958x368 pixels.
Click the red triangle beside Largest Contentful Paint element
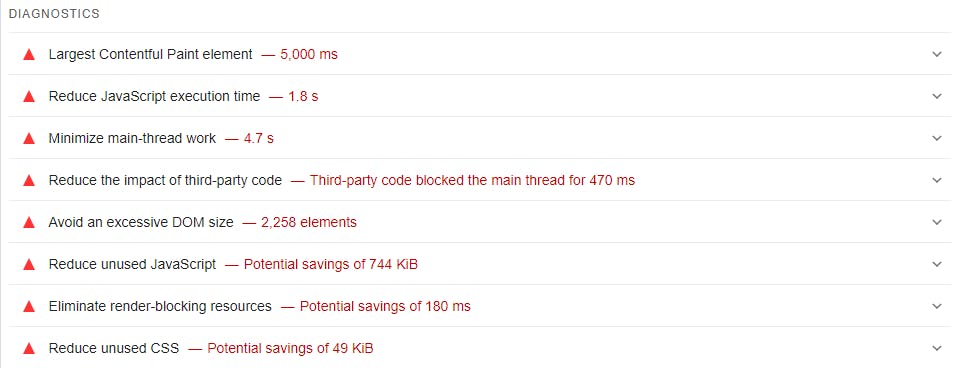pyautogui.click(x=29, y=54)
